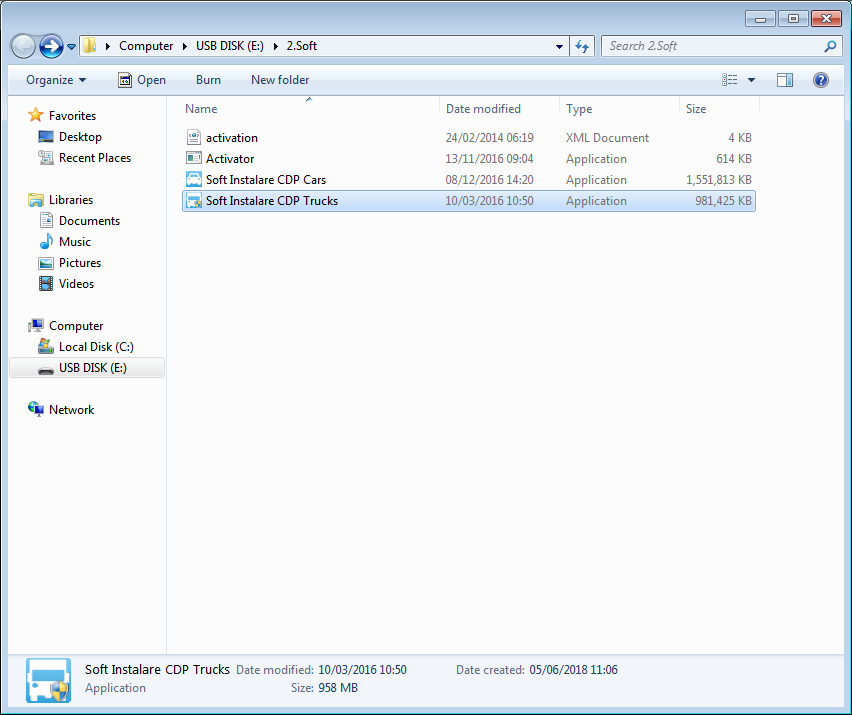Open Local Disk (C:)
This screenshot has width=852, height=715.
[96, 347]
